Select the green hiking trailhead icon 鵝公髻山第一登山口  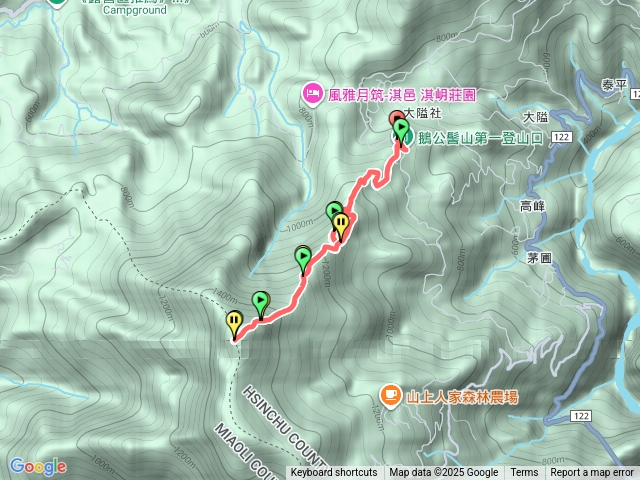[400, 139]
